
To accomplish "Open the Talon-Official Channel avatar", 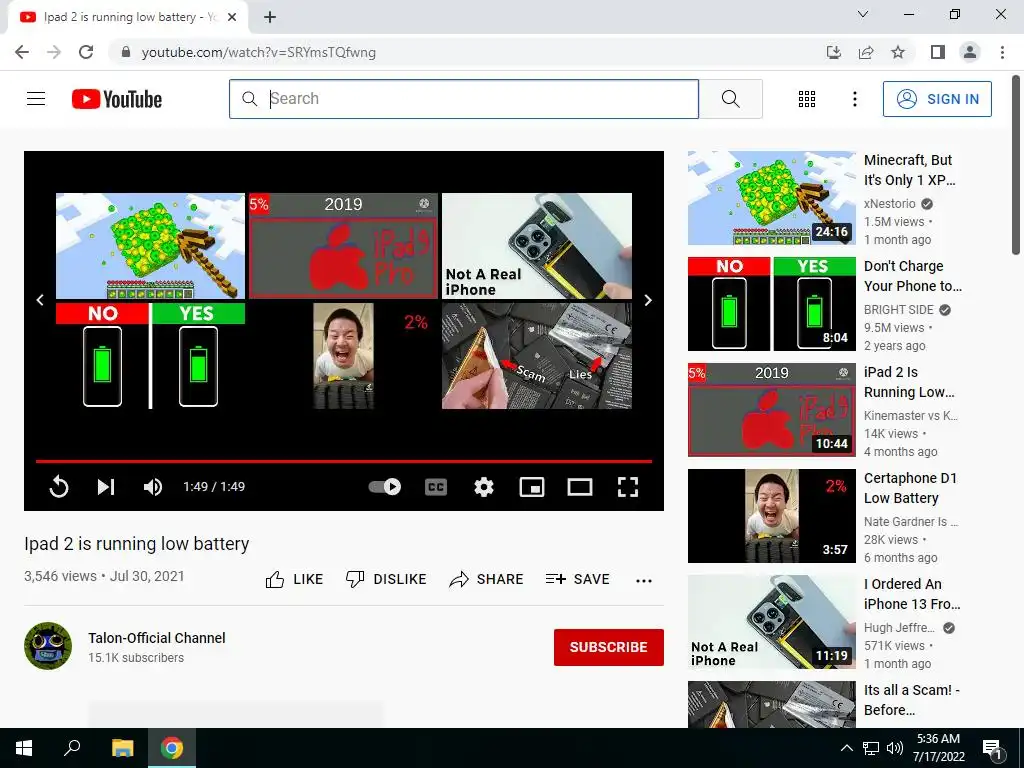I will [x=48, y=646].
